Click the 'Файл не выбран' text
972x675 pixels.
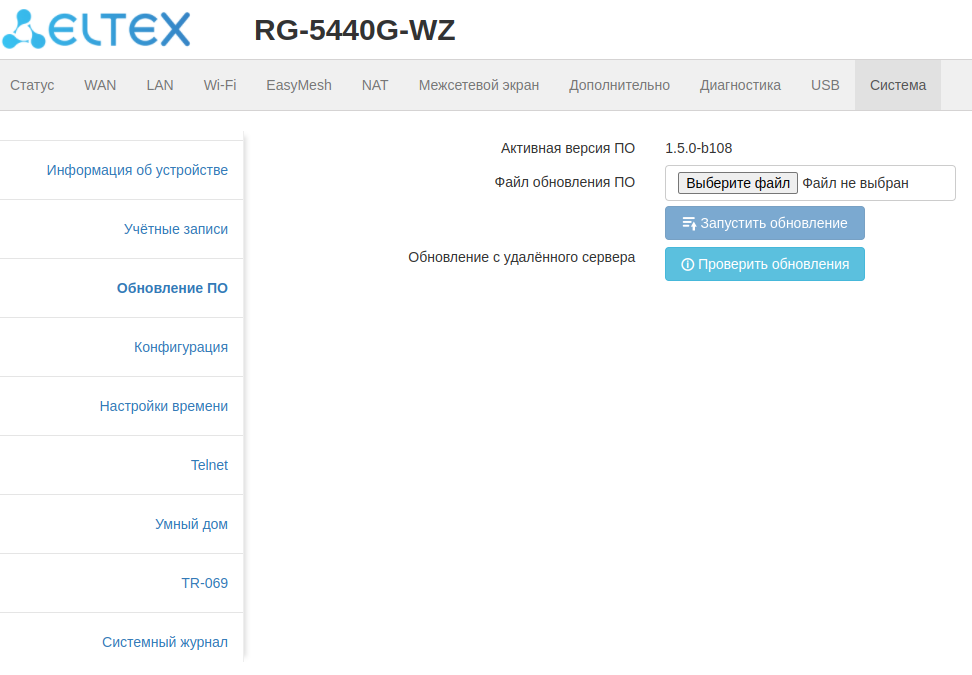[x=855, y=183]
